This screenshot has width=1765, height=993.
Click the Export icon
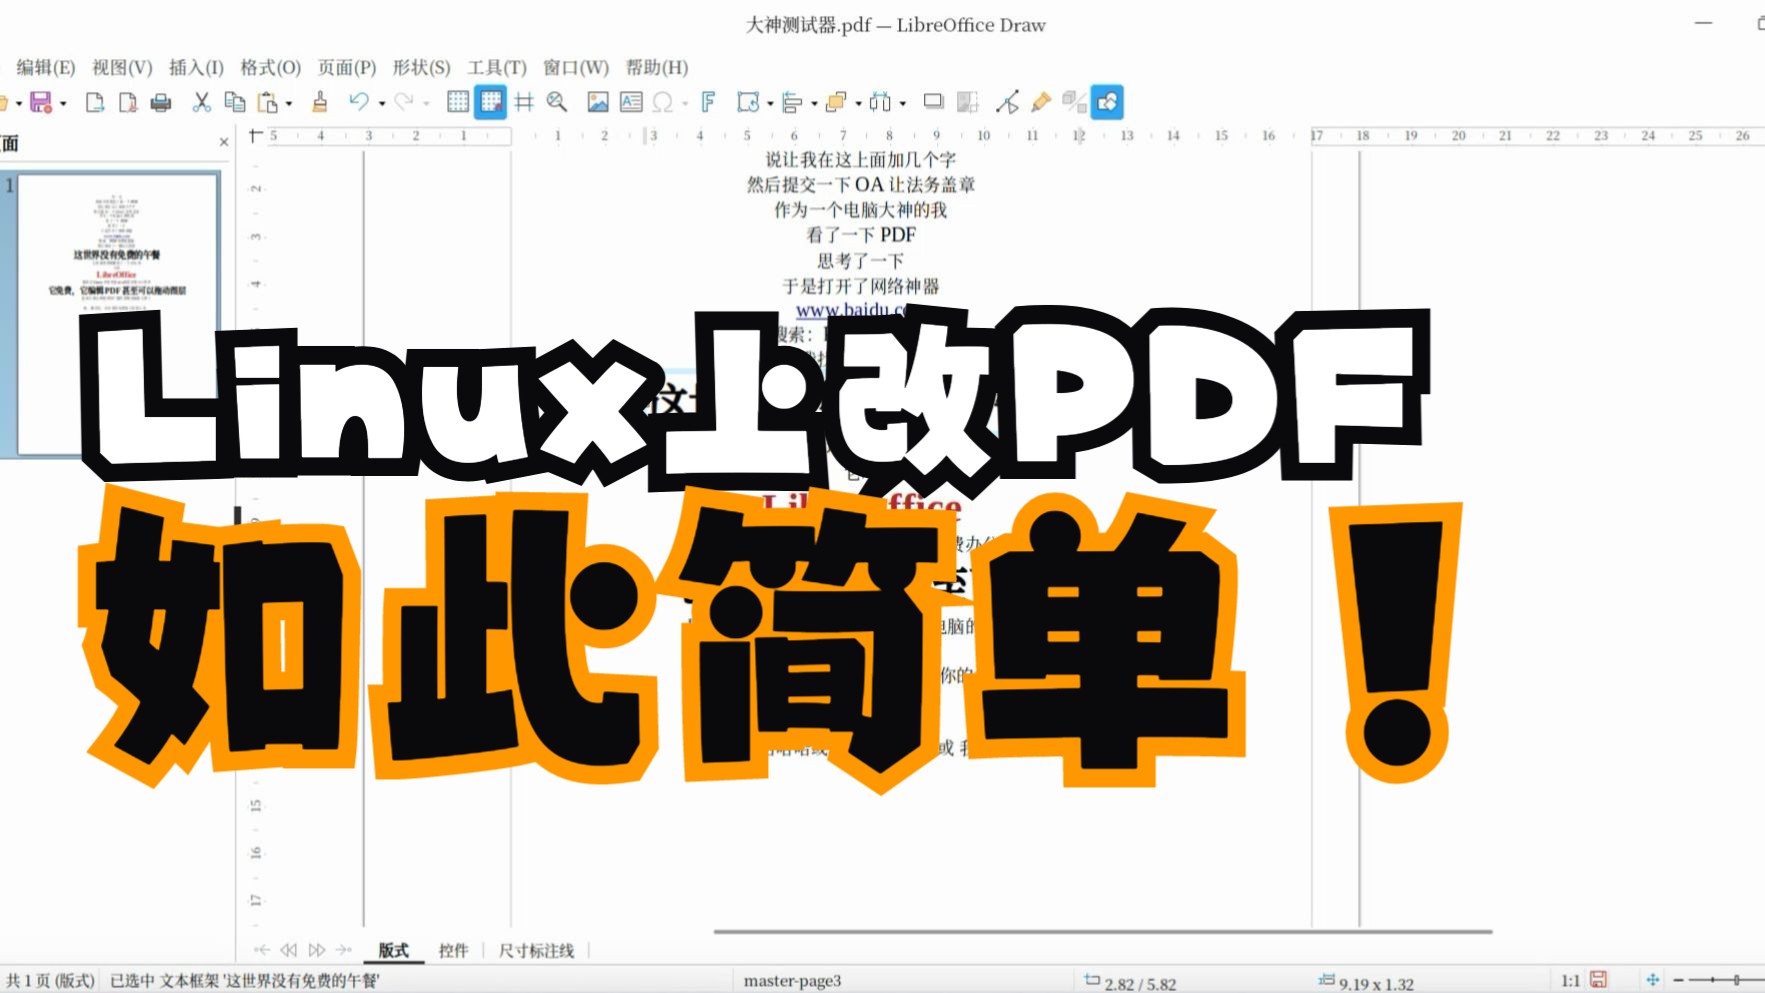point(95,102)
